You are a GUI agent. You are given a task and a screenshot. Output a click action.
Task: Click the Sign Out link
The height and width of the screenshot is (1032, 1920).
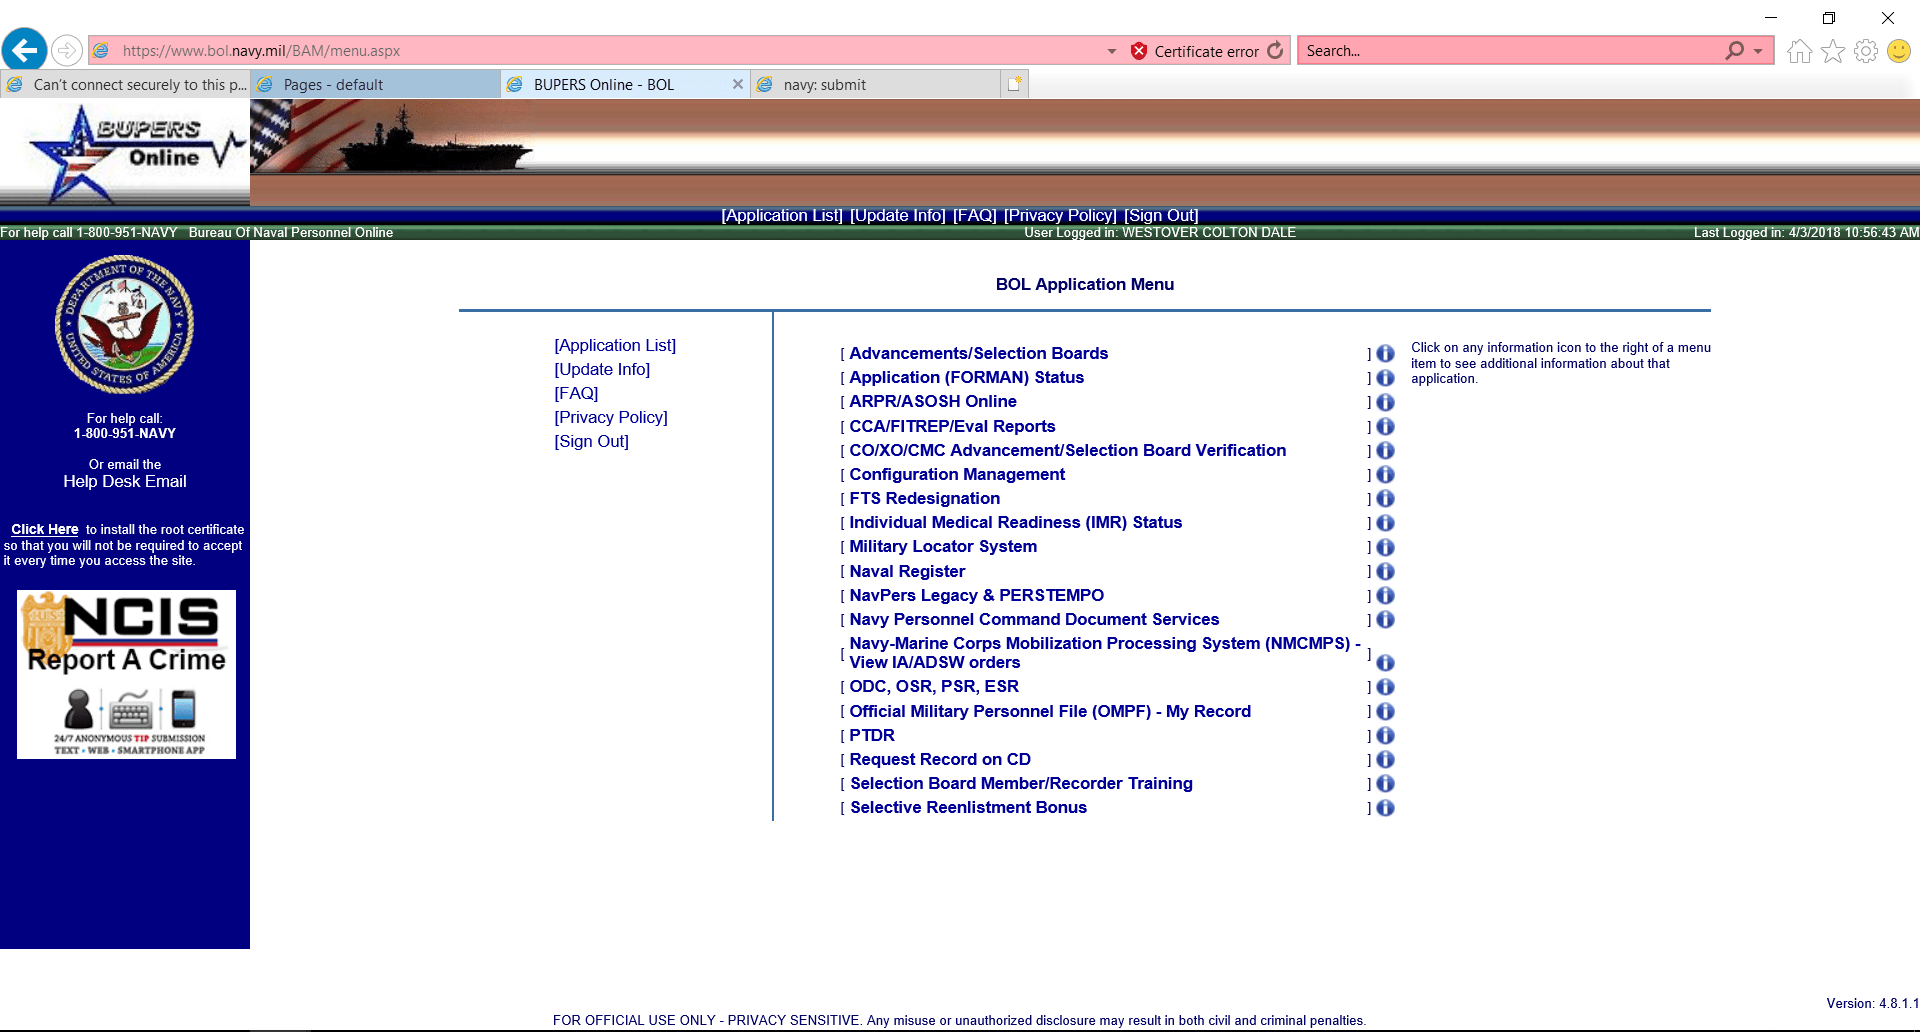pos(592,441)
